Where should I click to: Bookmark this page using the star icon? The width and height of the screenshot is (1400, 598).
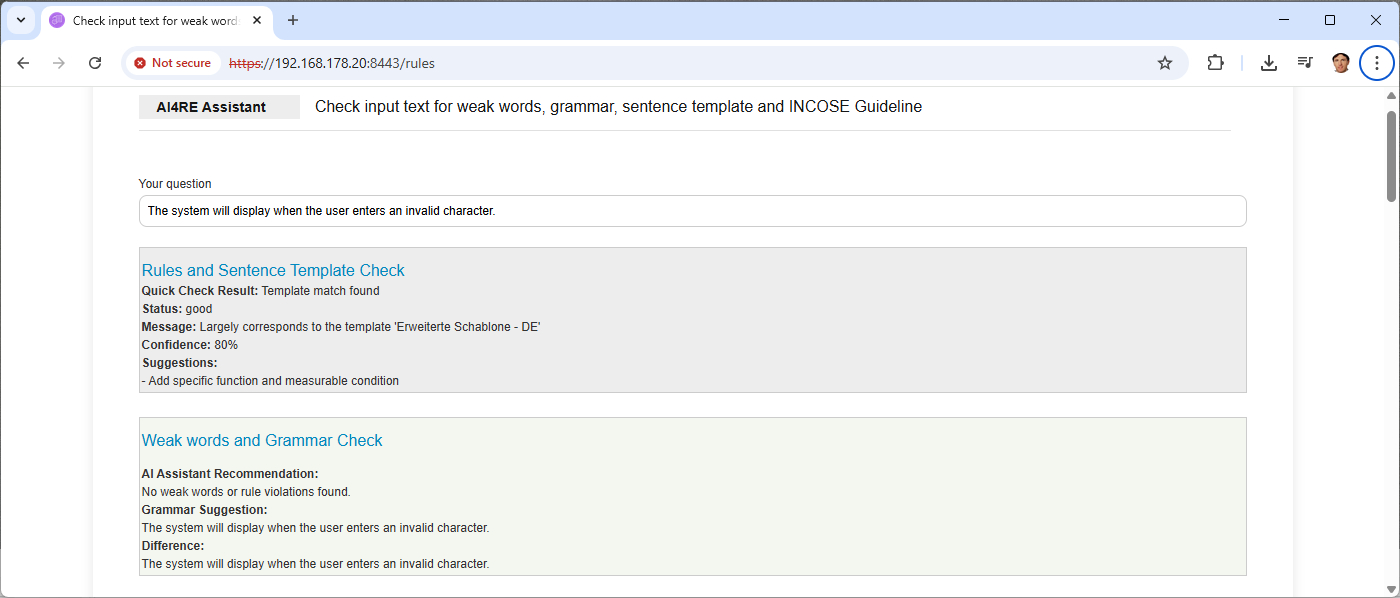pyautogui.click(x=1164, y=62)
